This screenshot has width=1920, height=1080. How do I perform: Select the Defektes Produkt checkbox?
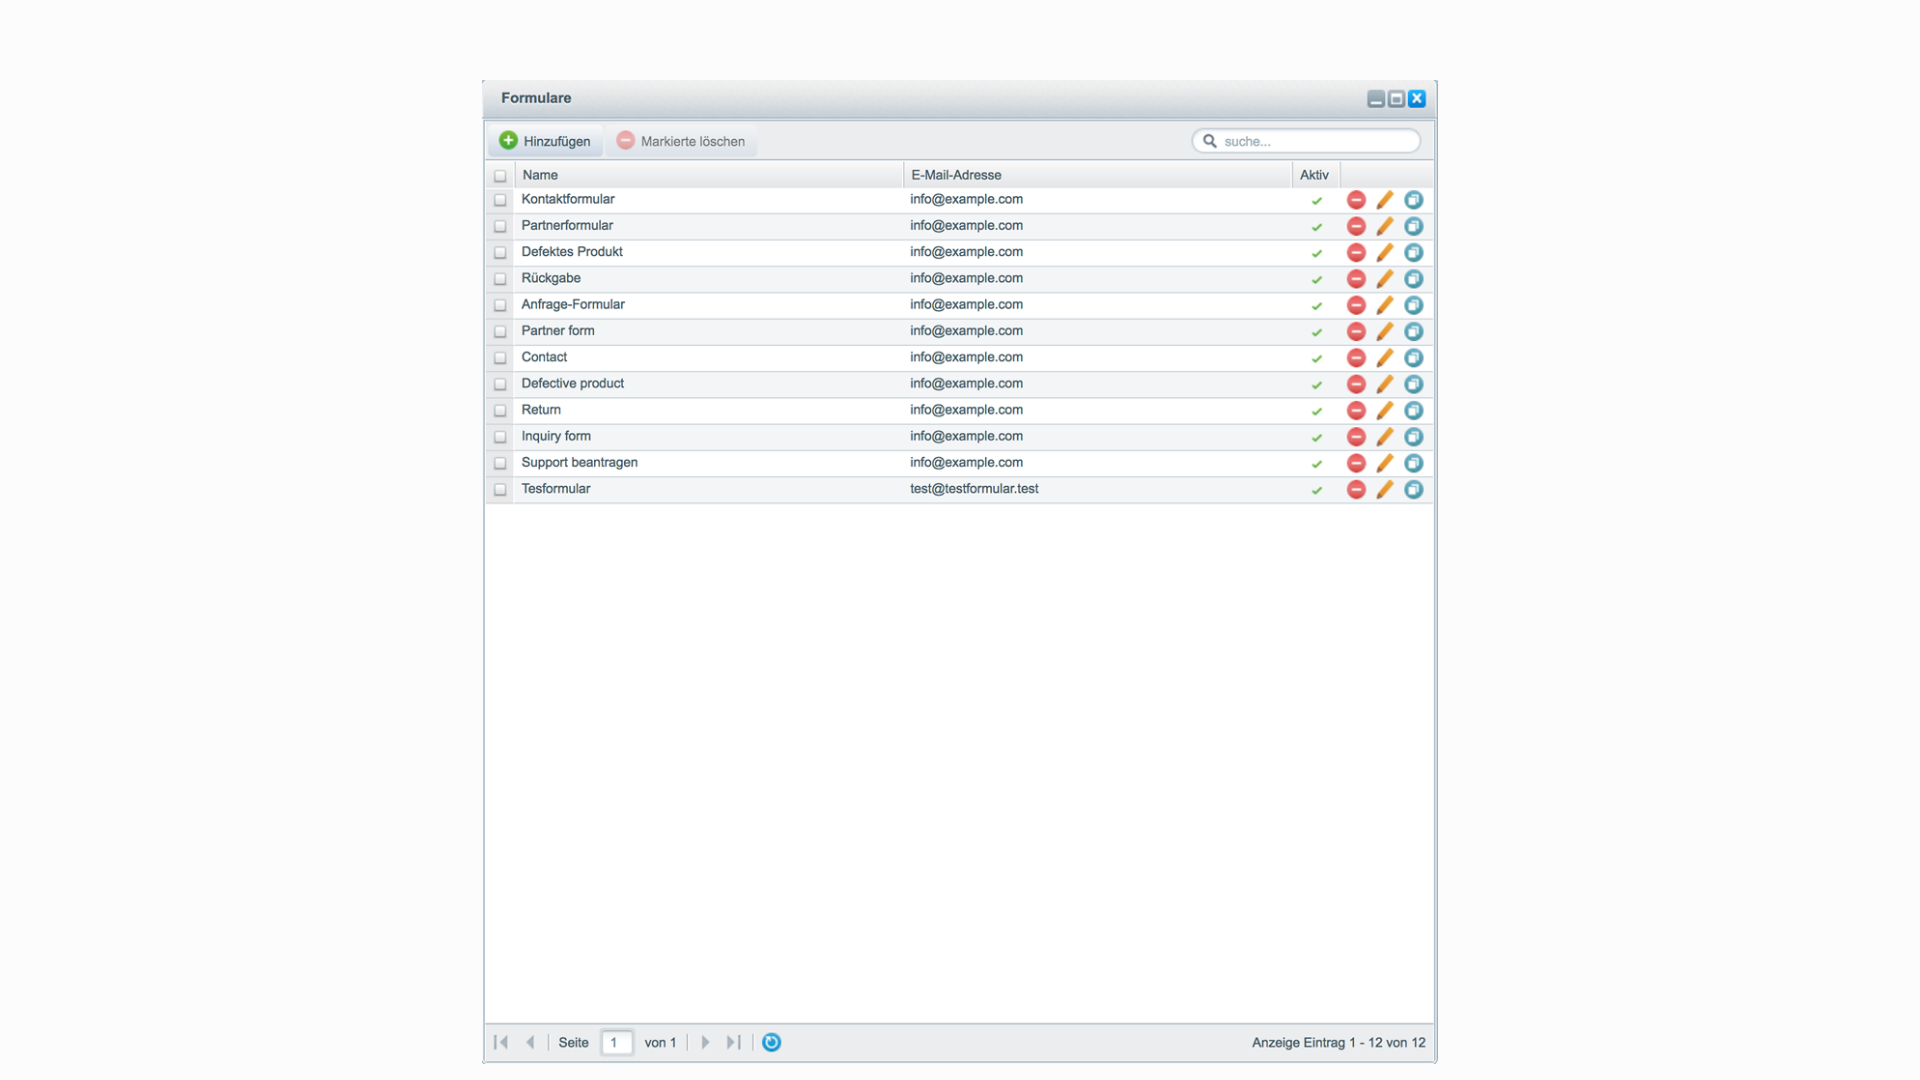click(500, 252)
